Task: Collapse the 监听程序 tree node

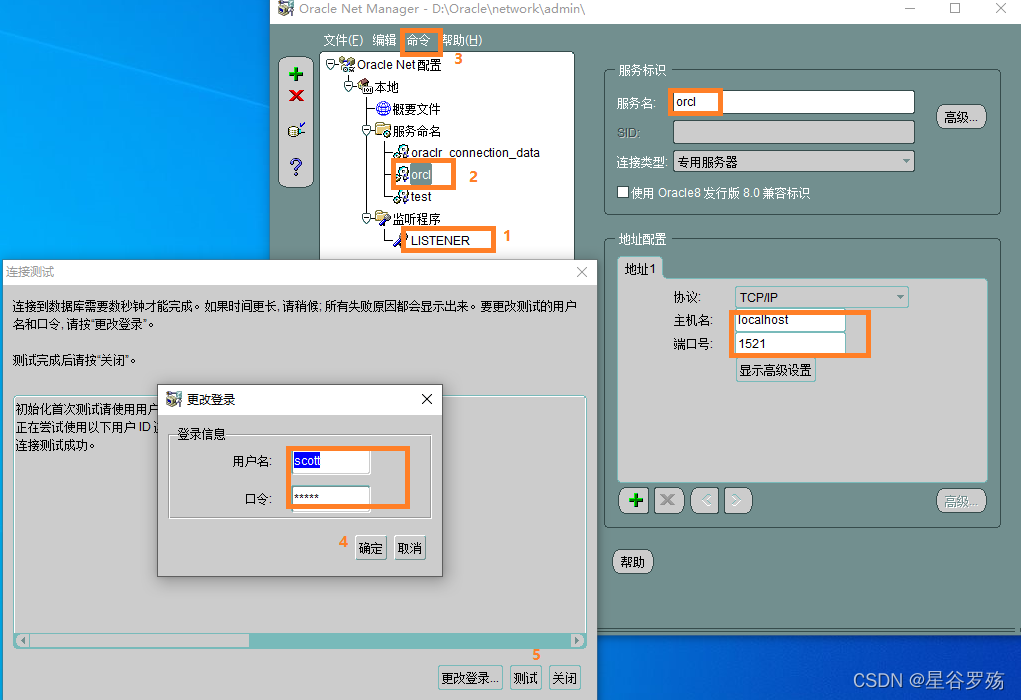Action: [367, 218]
